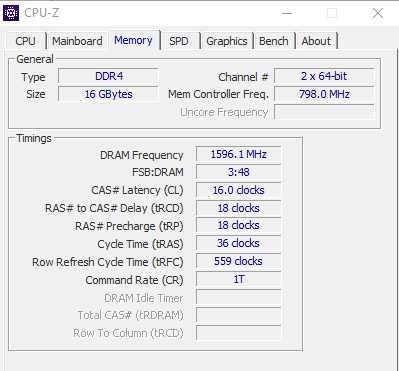Screen dimensions: 399x371
Task: Open the About tab
Action: 316,41
